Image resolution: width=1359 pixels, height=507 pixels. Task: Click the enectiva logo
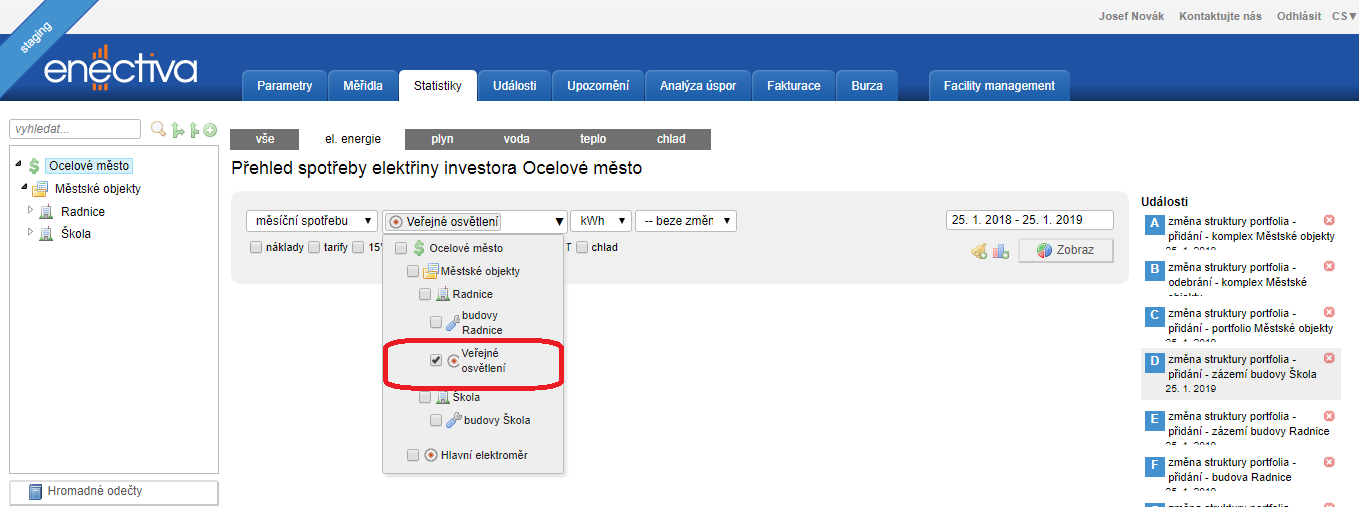120,69
